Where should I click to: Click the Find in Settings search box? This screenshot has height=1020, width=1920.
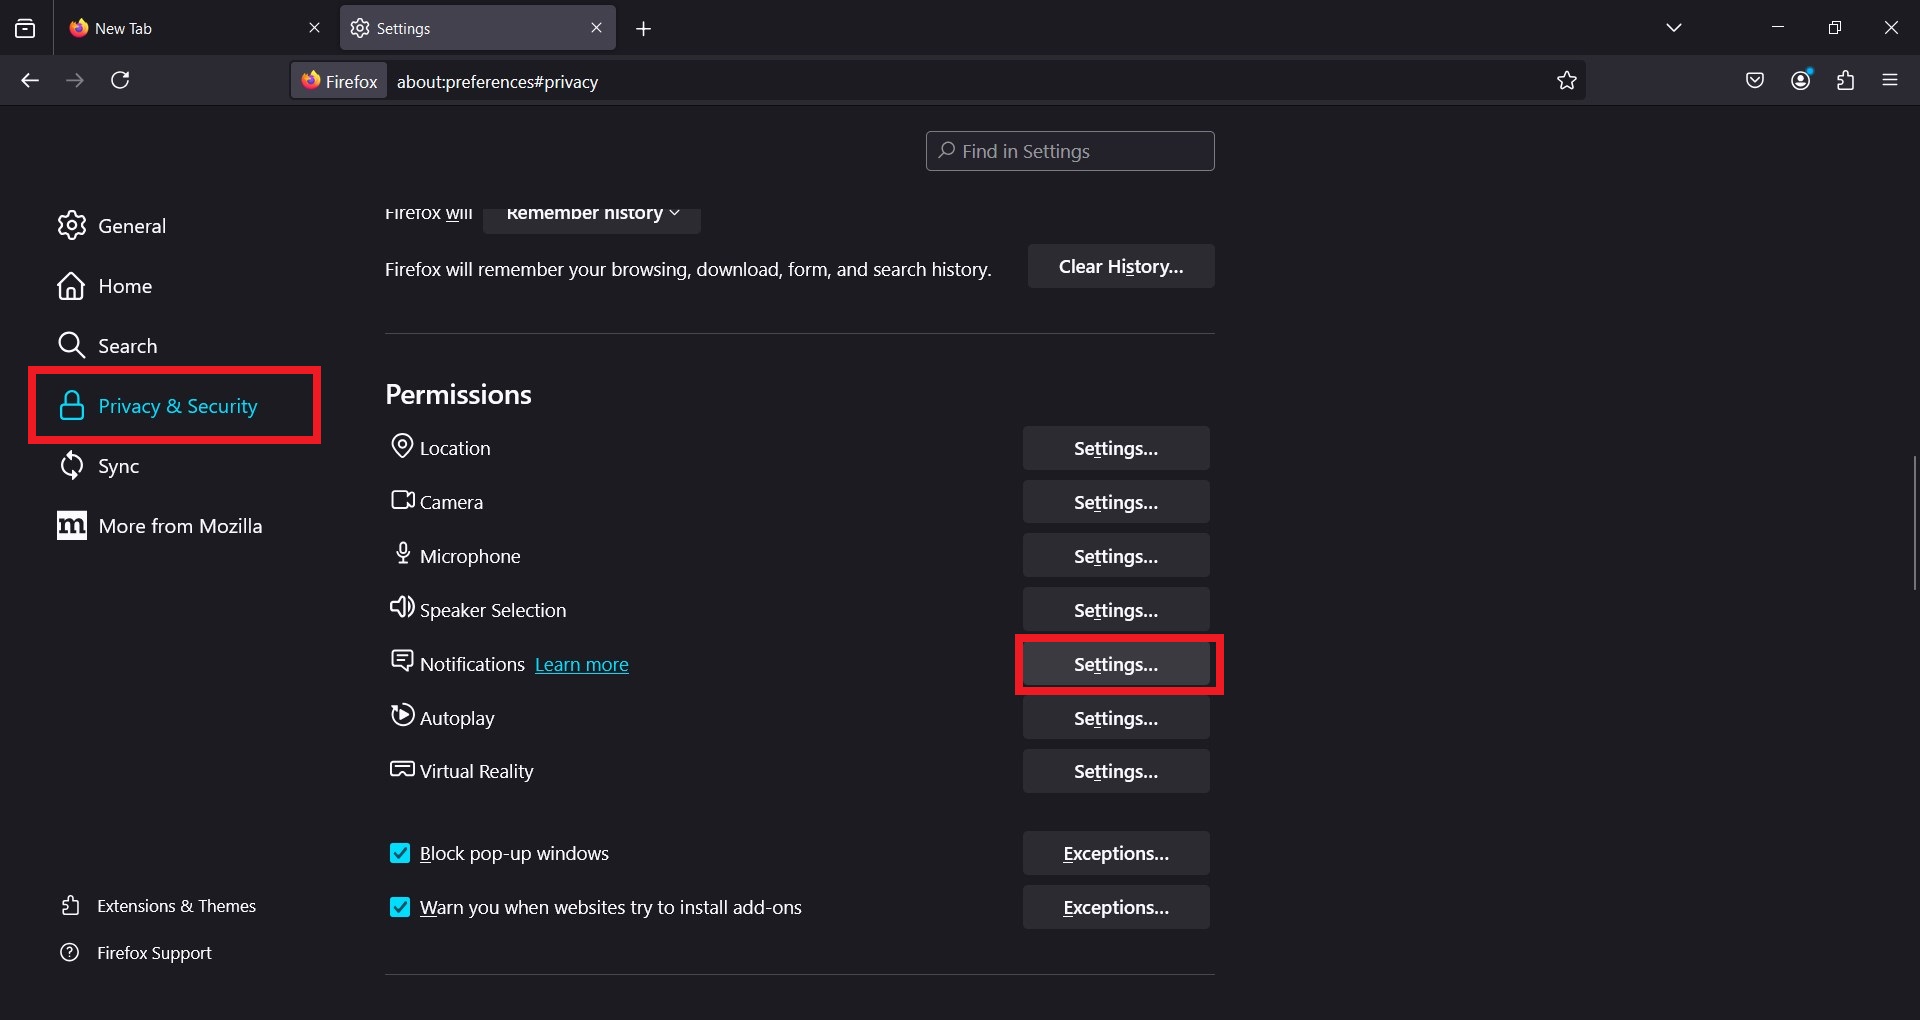1070,151
